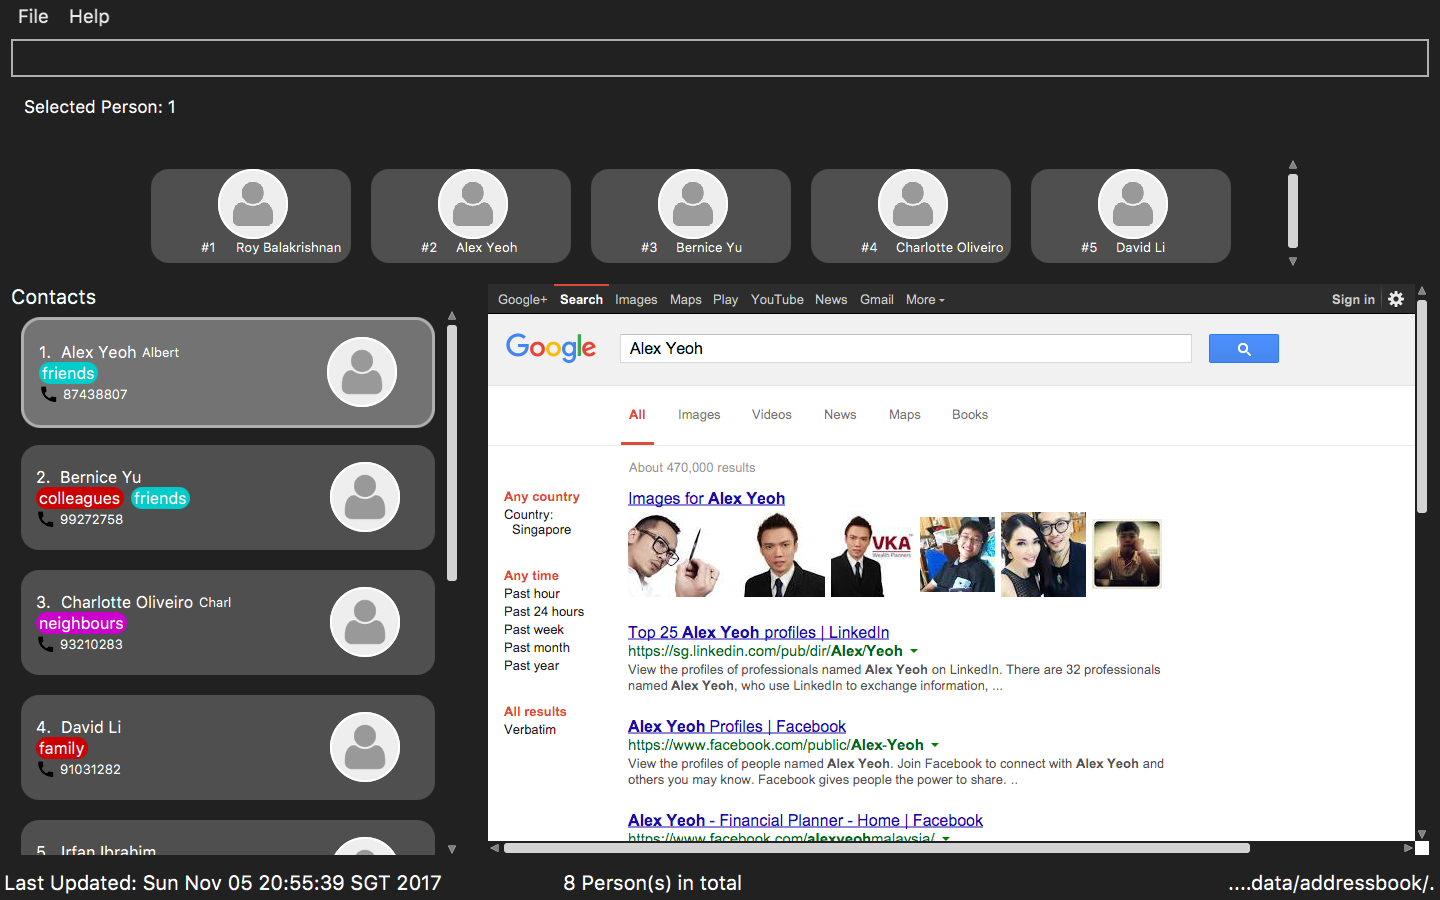
Task: Click friends tag on Alex Yeoh card
Action: tap(68, 373)
